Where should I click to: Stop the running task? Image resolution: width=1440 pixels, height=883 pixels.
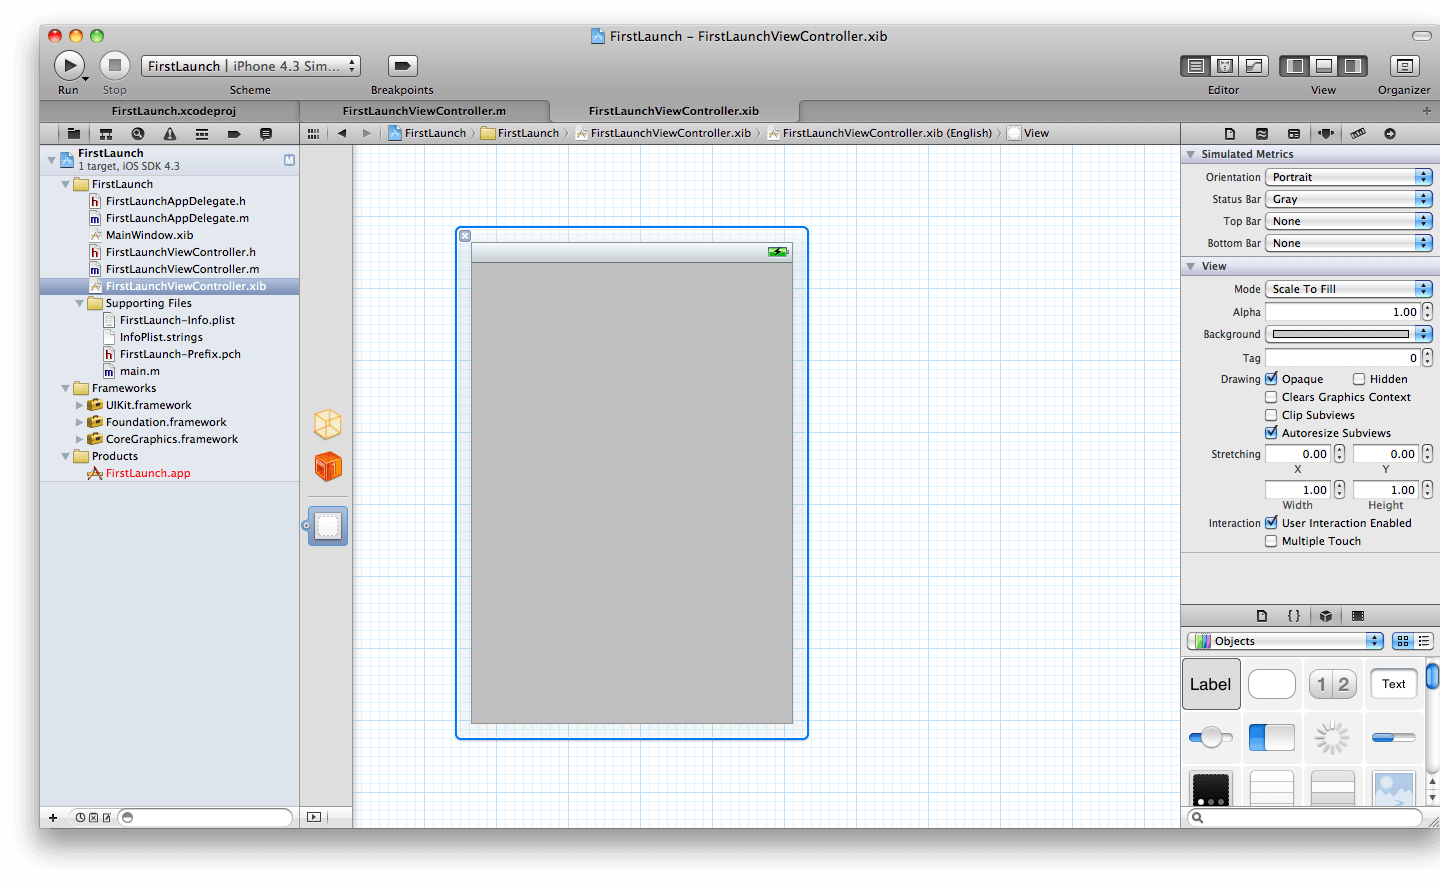coord(115,66)
